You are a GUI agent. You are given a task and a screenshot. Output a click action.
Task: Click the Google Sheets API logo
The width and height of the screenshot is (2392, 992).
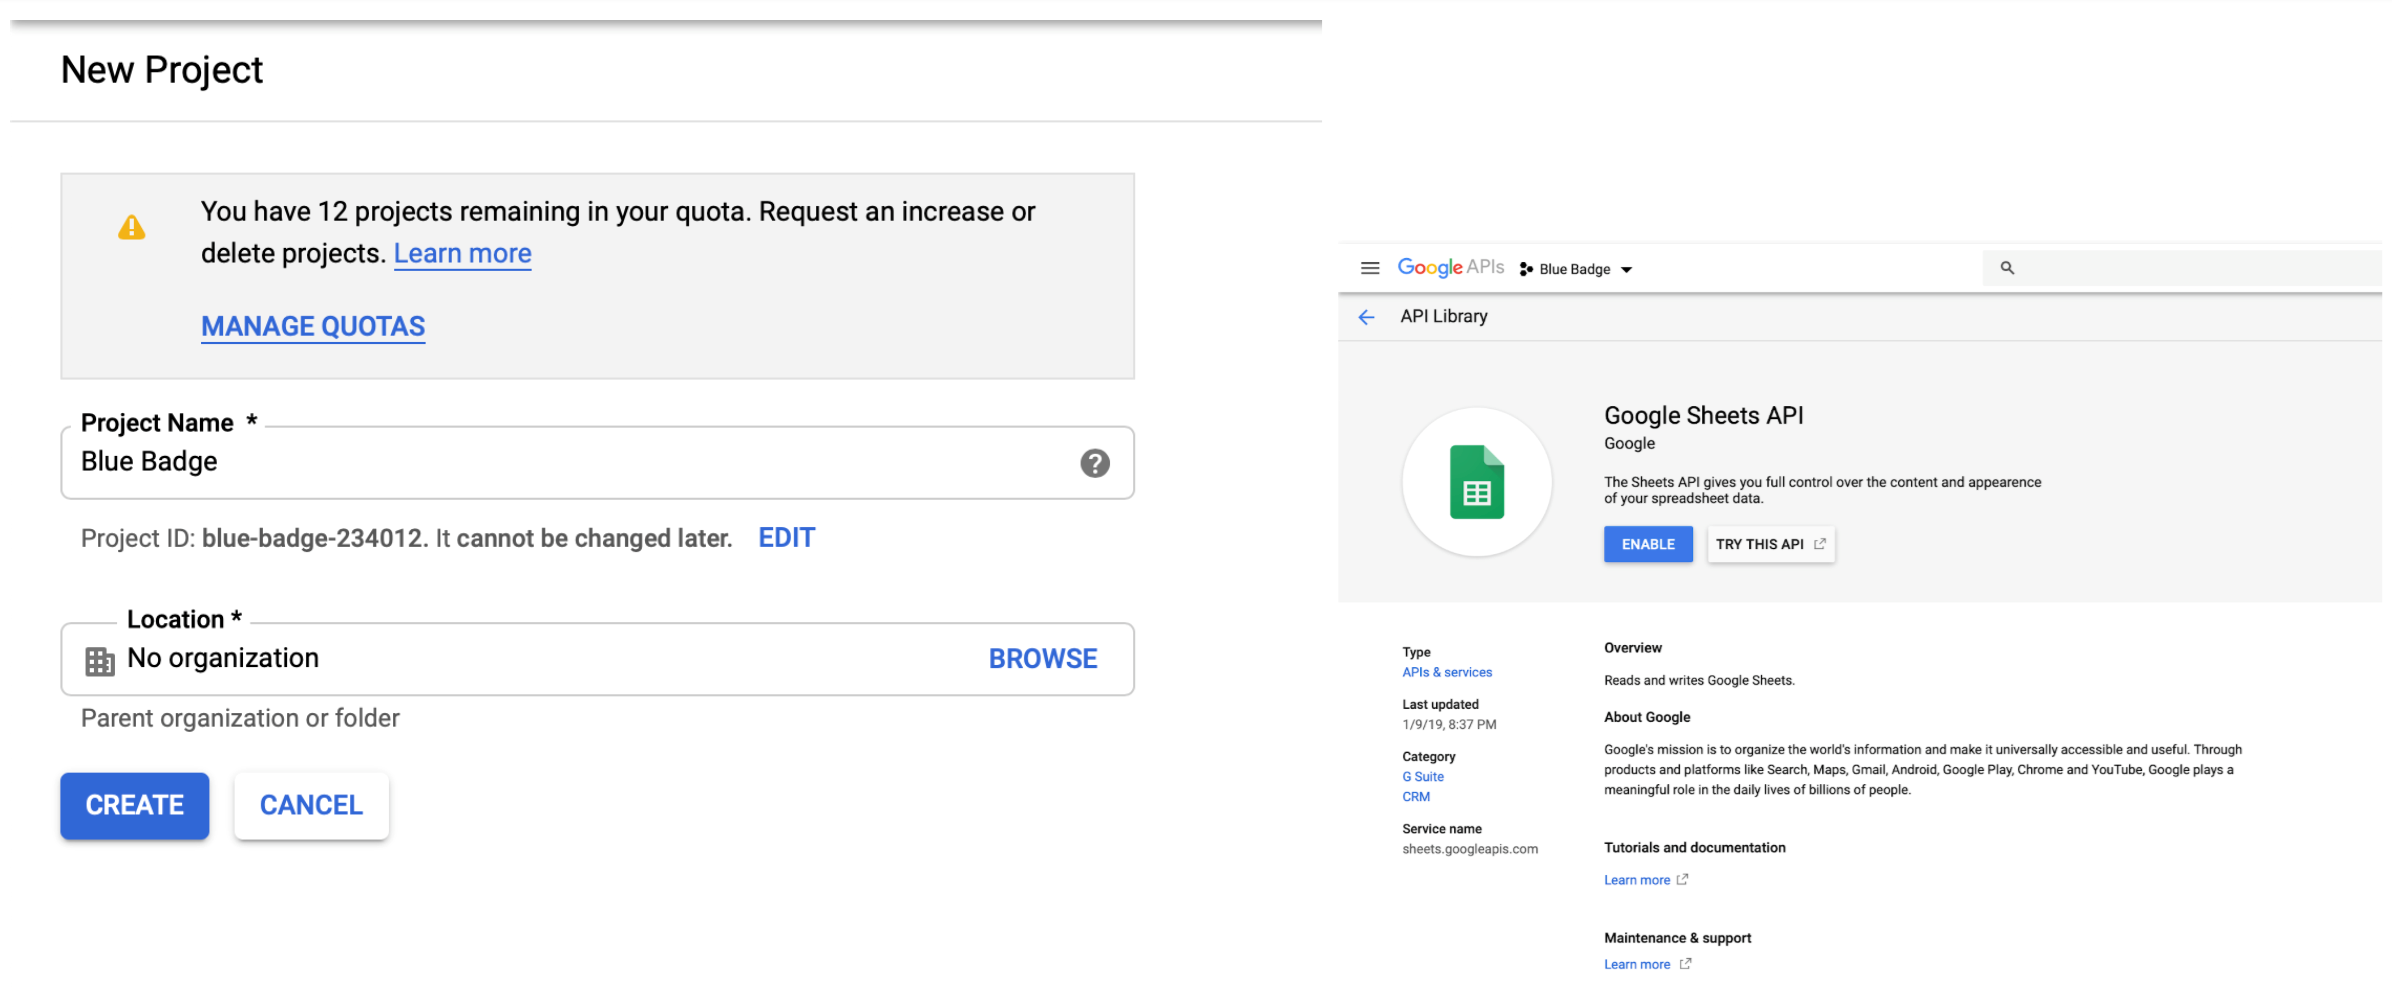click(x=1476, y=482)
